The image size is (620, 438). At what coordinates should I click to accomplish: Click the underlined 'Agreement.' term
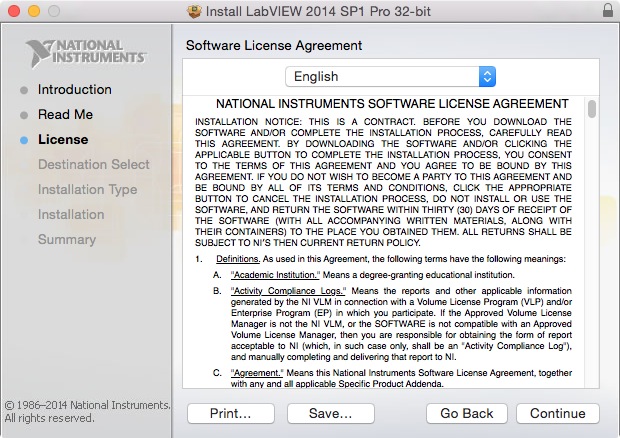257,373
